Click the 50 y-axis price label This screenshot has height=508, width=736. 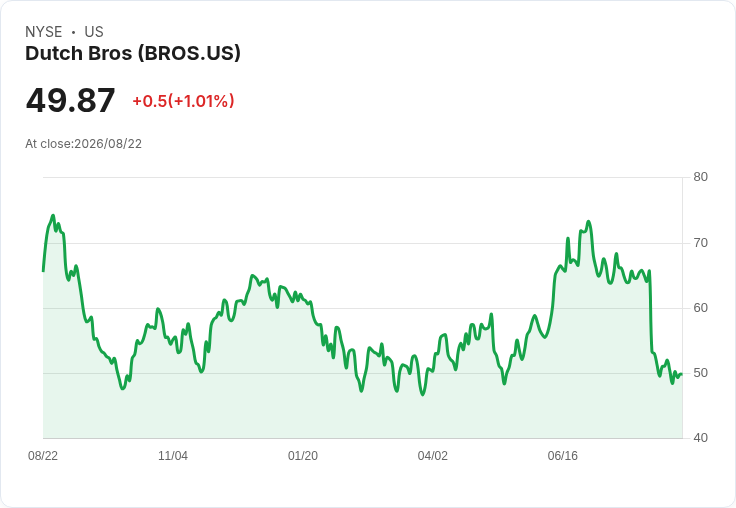[x=700, y=373]
